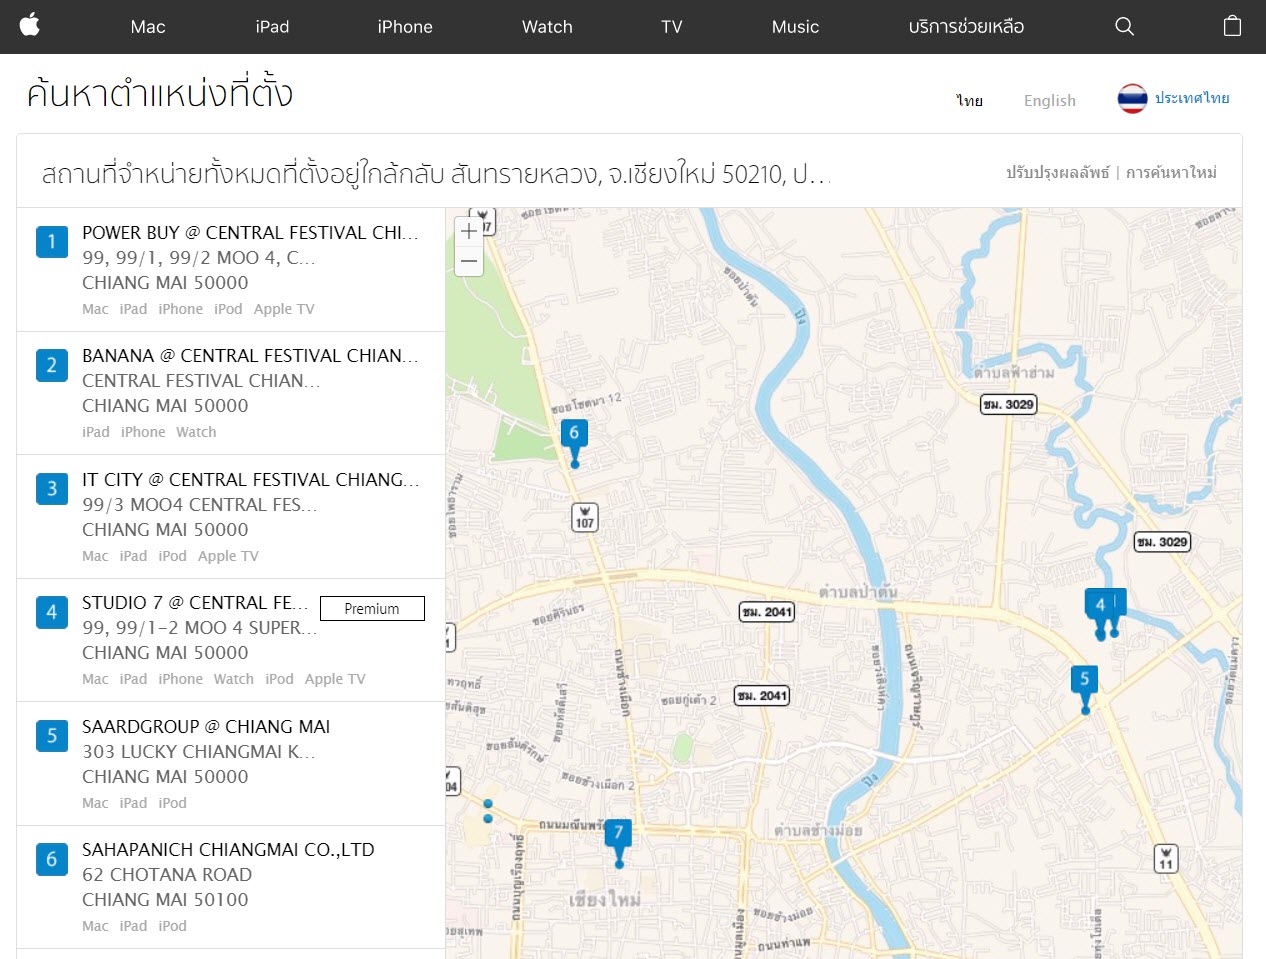Viewport: 1266px width, 959px height.
Task: Switch language to English
Action: (x=1049, y=100)
